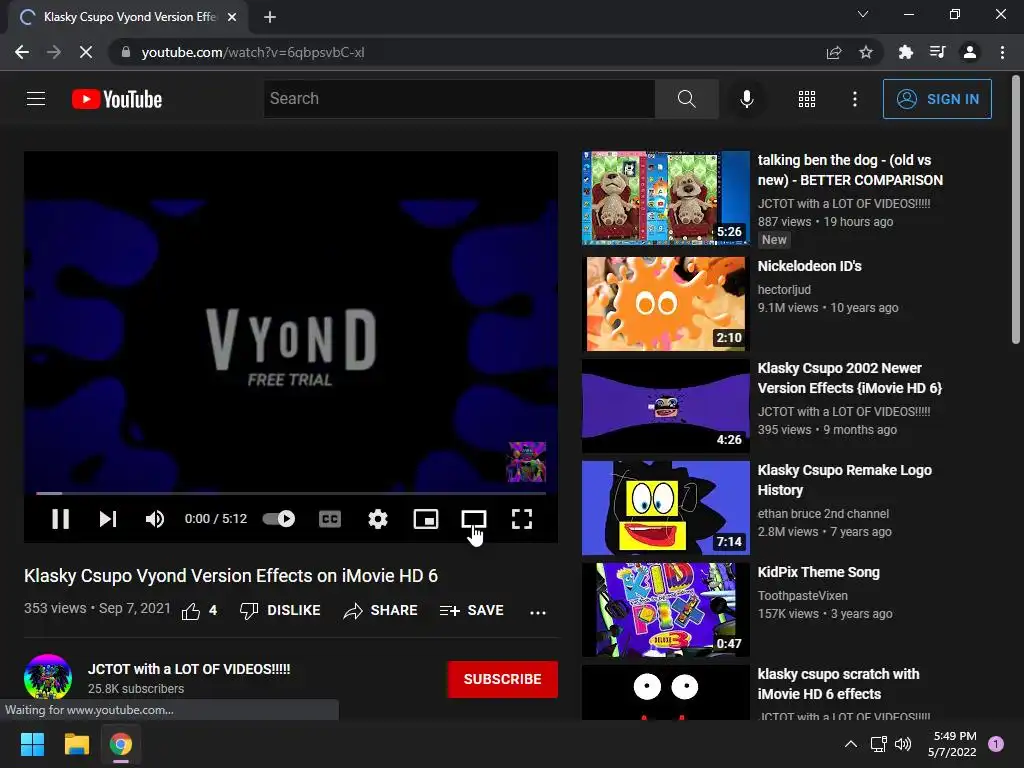
Task: Go to YouTube home via the logo
Action: point(117,99)
